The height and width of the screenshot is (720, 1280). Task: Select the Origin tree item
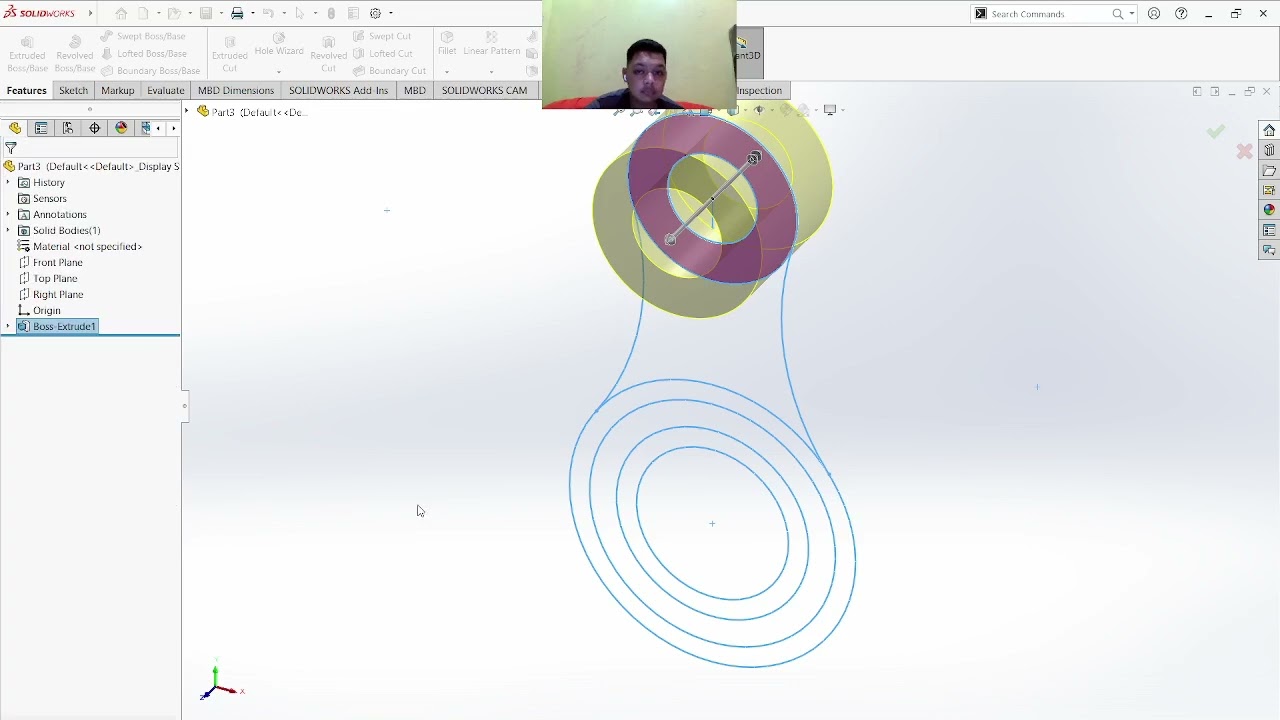[x=39, y=310]
